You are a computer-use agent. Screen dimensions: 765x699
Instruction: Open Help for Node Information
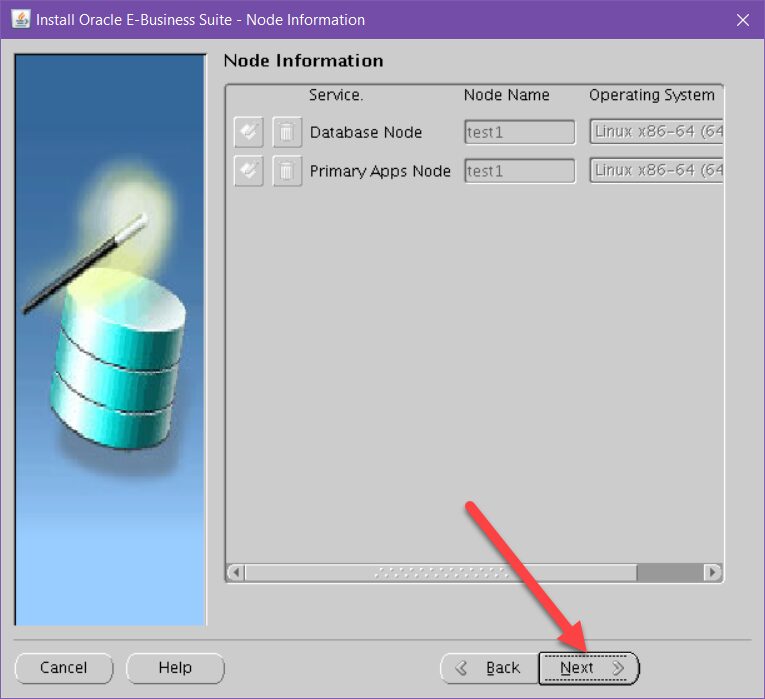click(x=175, y=668)
